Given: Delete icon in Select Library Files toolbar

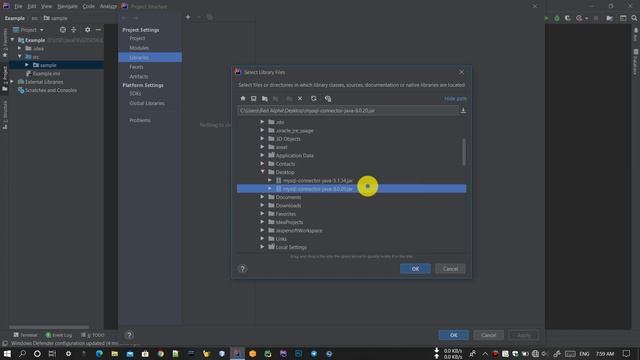Looking at the screenshot, I should tap(300, 98).
